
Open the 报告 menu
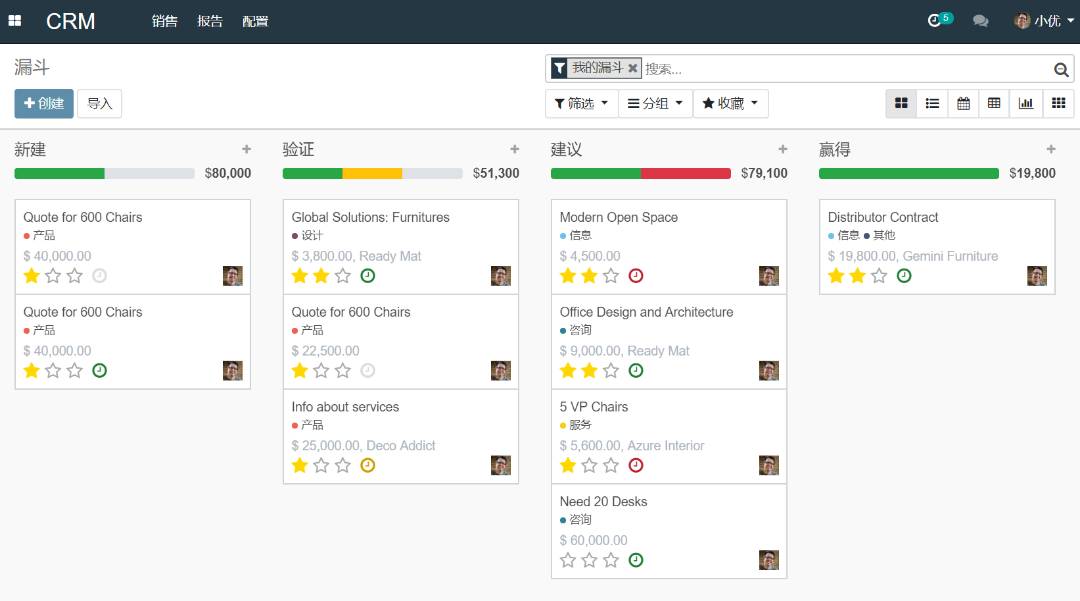(x=210, y=21)
